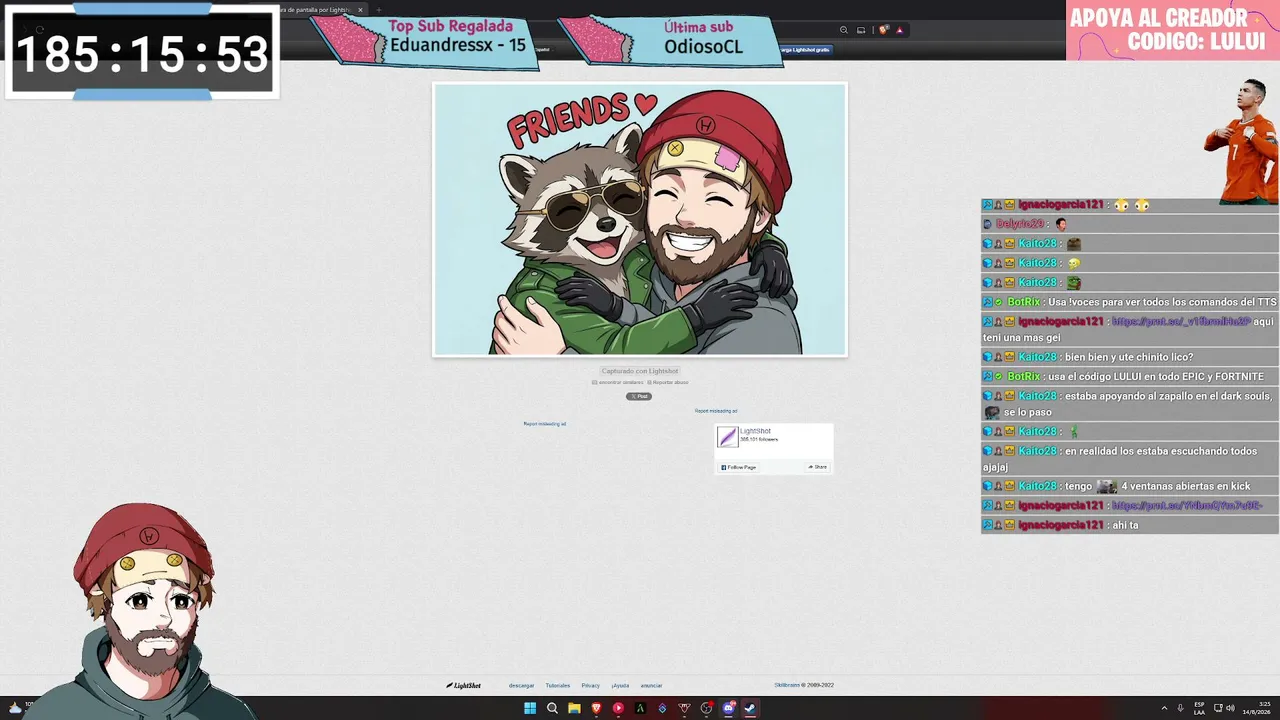
Task: Switch the ESP LAA keyboard language
Action: point(1200,708)
